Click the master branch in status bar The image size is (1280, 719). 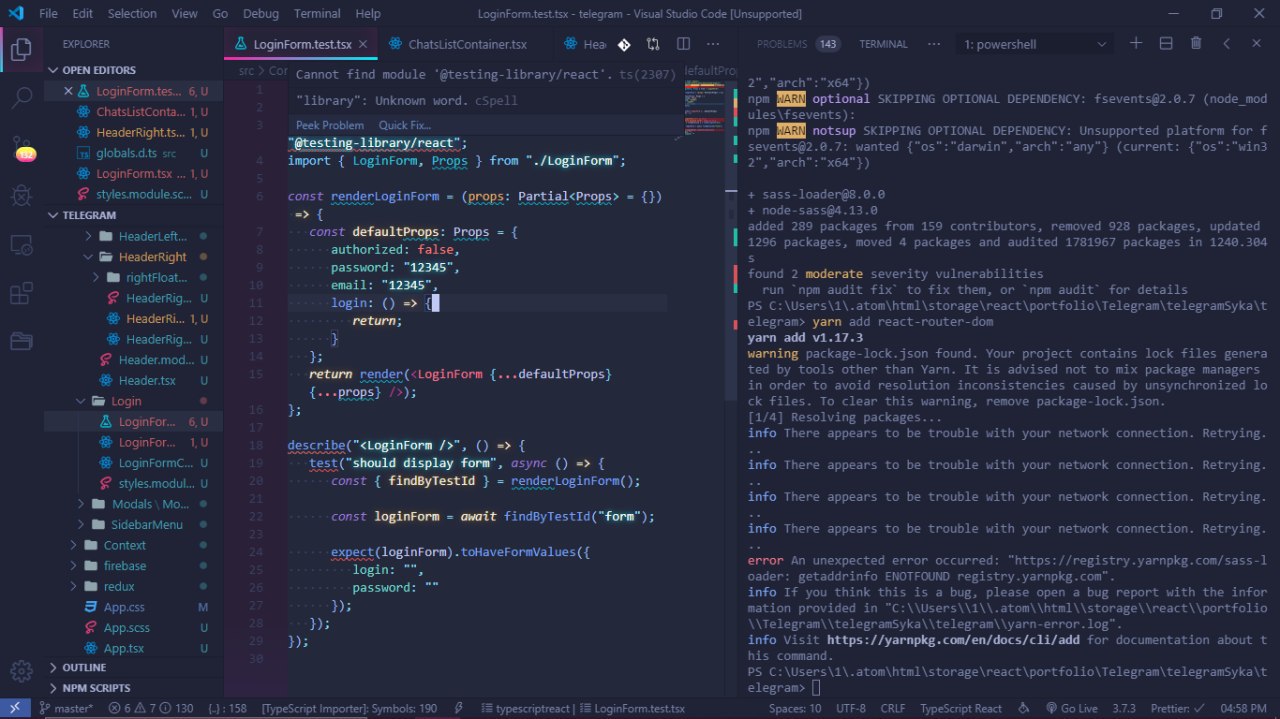click(66, 709)
